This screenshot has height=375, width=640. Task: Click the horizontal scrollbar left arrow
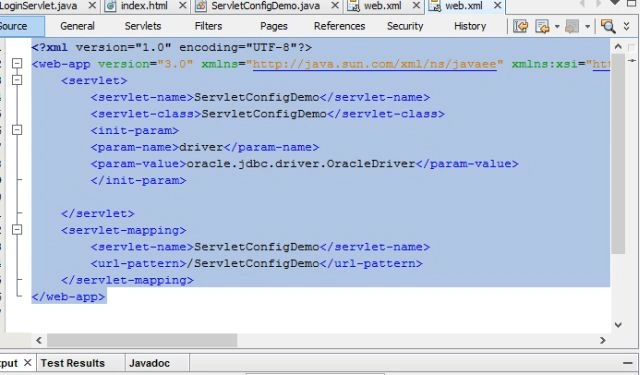[x=39, y=340]
